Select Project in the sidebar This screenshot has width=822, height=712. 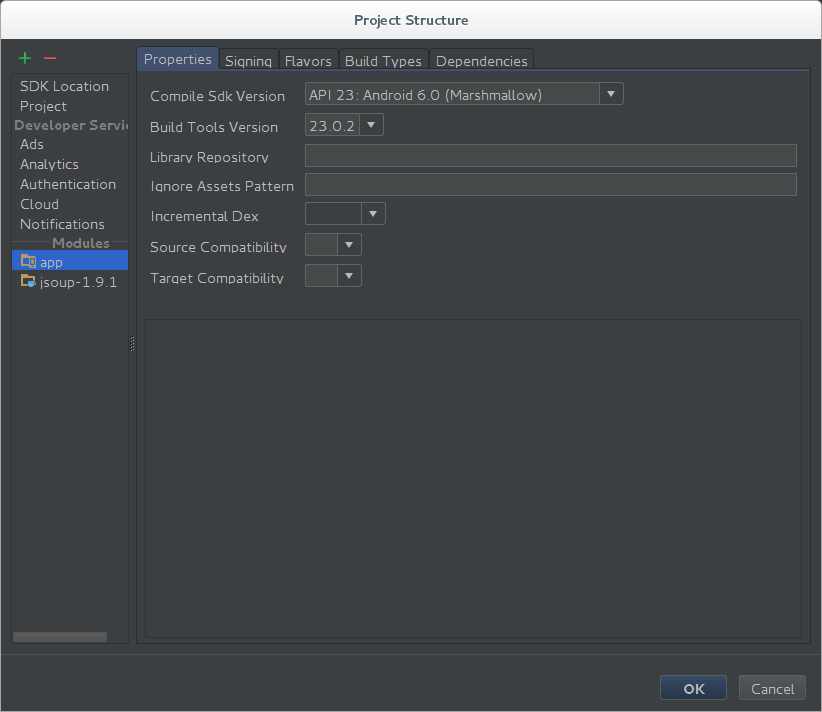[x=43, y=106]
